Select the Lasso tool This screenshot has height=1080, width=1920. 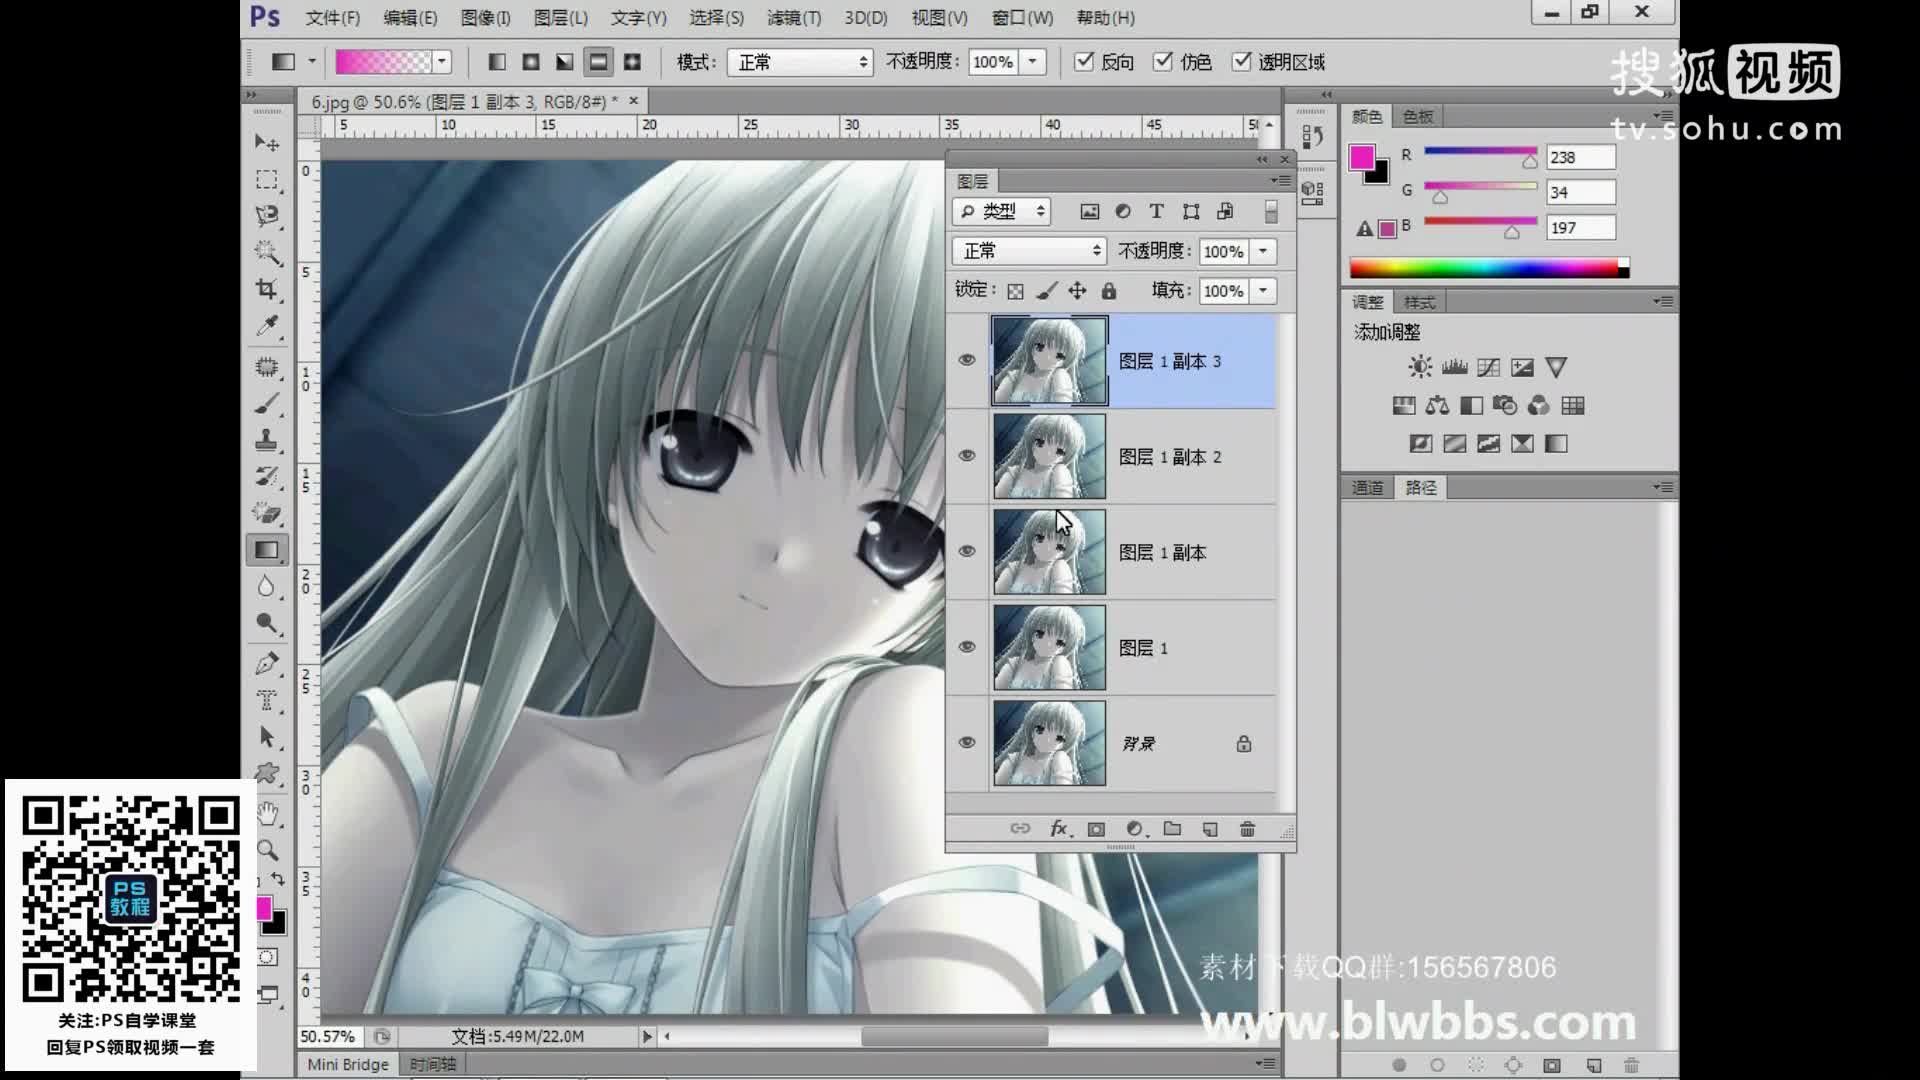point(267,216)
